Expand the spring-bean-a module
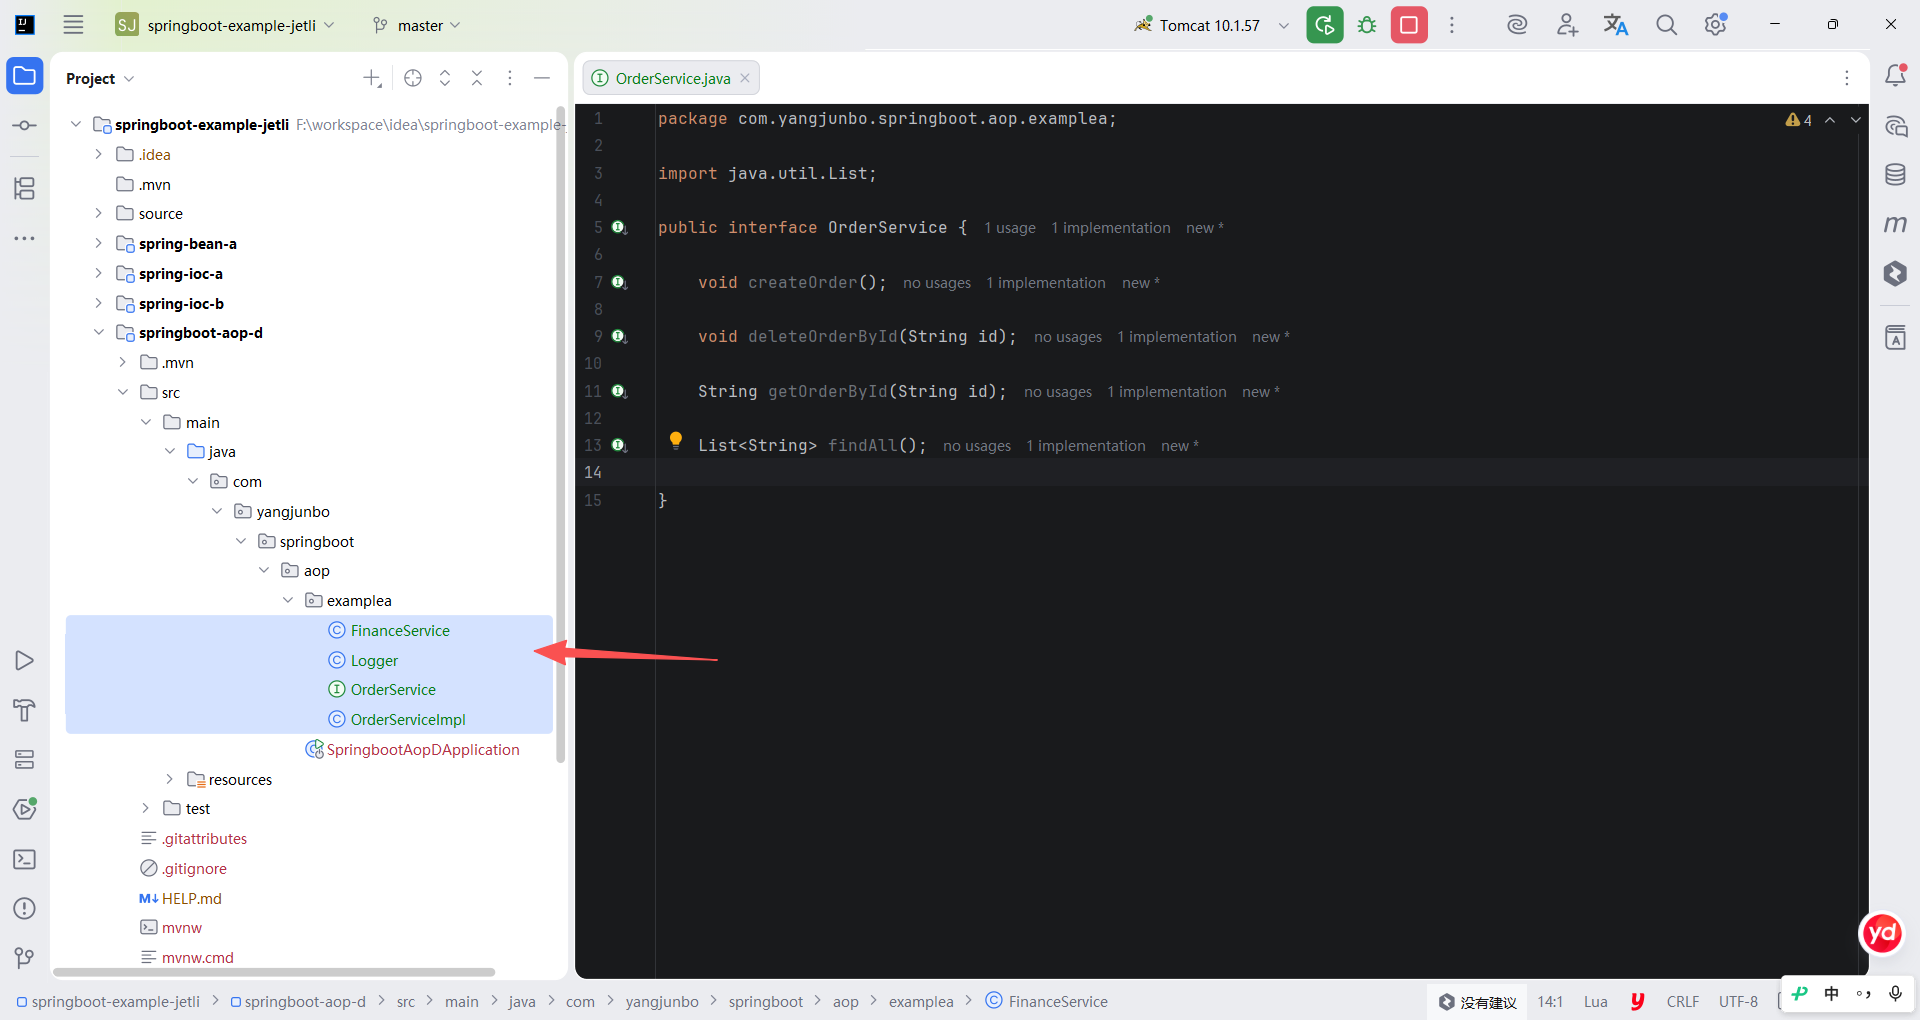Viewport: 1920px width, 1020px height. (x=98, y=243)
